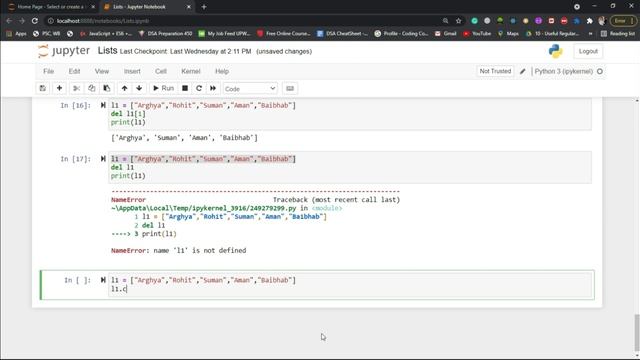
Task: Click the In [17] code cell editor
Action: 350,167
